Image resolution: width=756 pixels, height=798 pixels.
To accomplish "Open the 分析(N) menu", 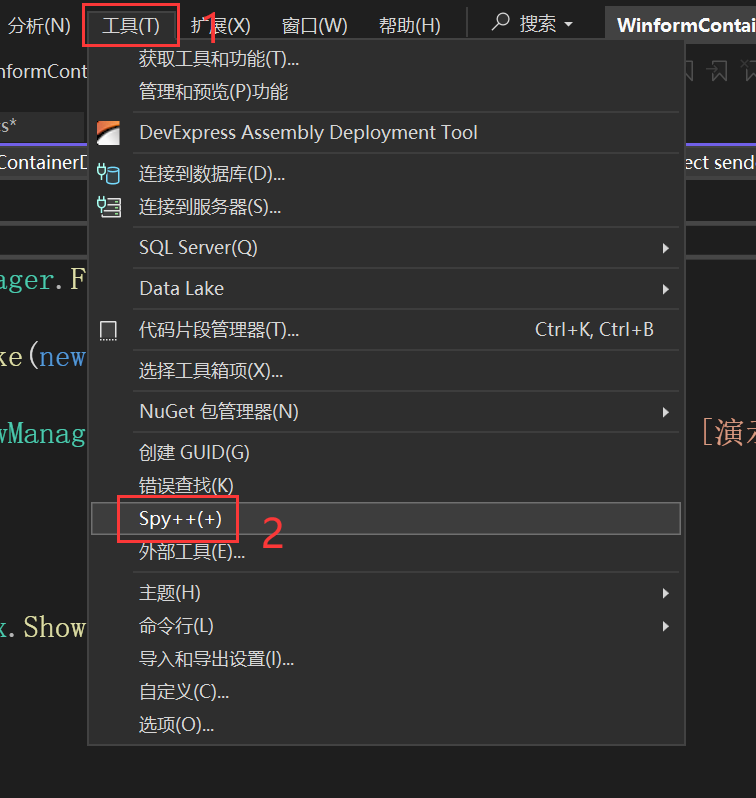I will (39, 25).
